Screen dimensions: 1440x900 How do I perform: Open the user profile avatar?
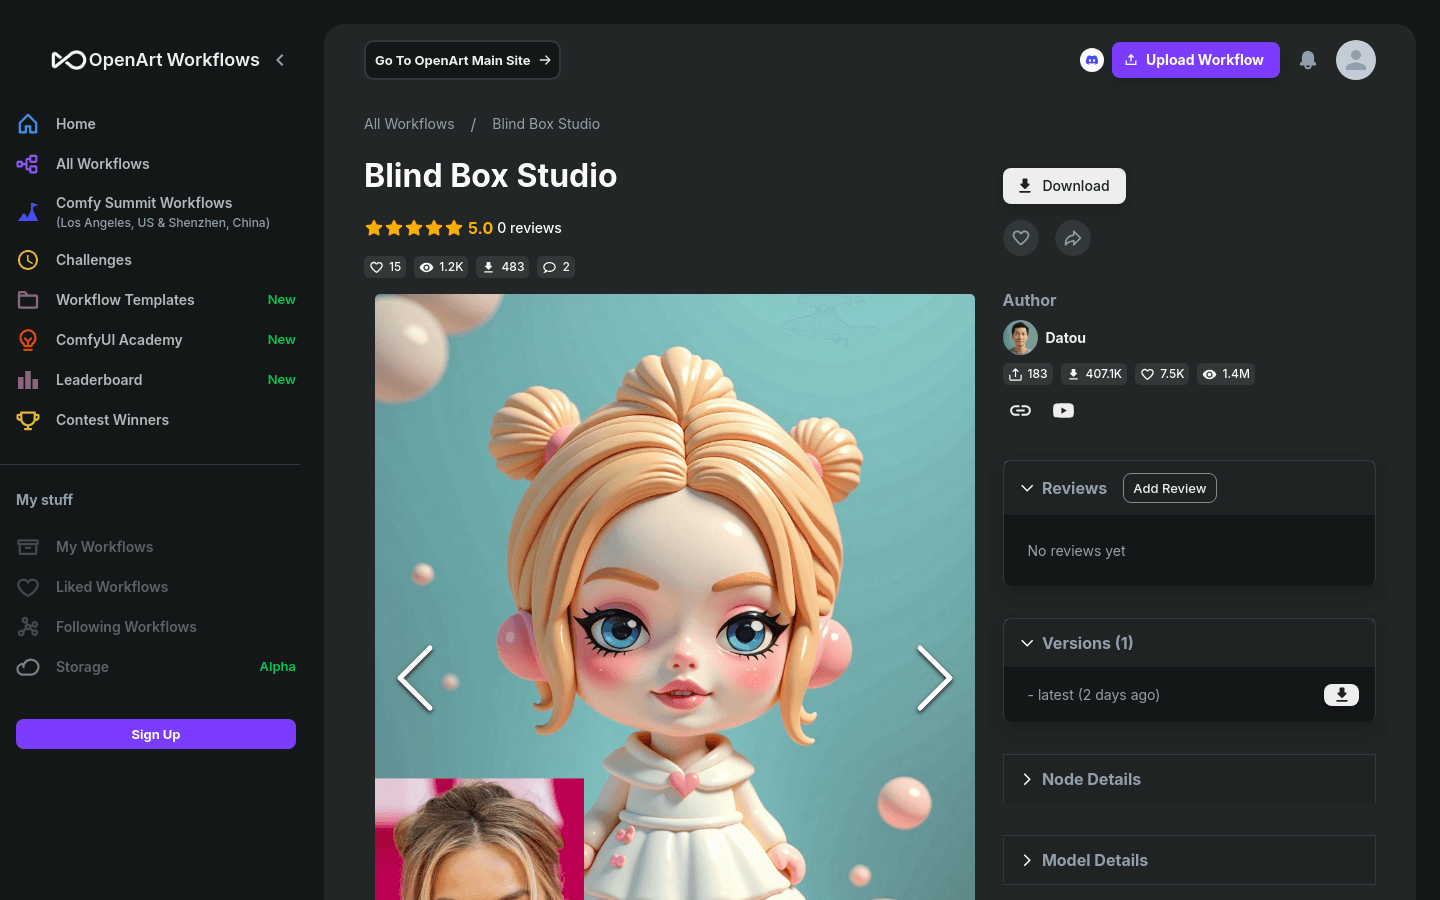click(x=1356, y=60)
